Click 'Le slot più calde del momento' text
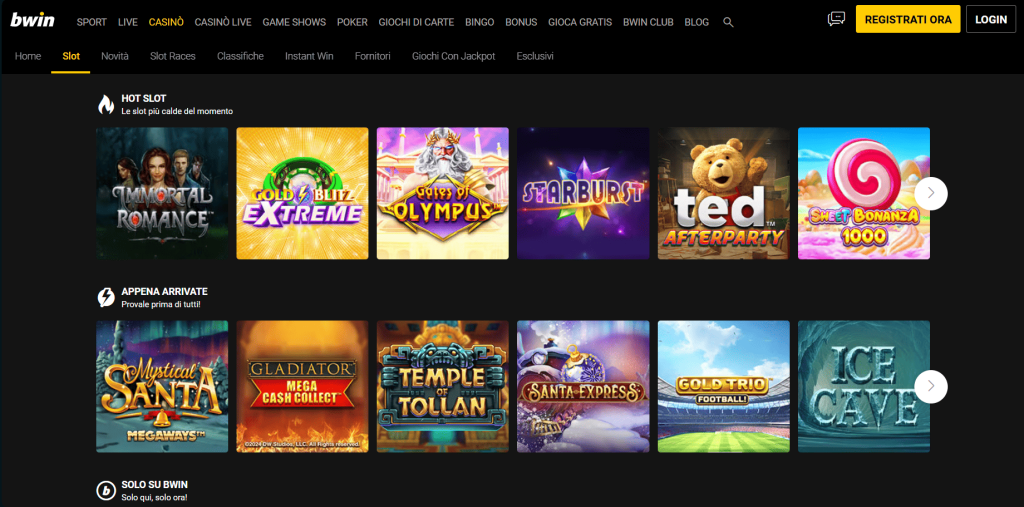 pos(177,112)
